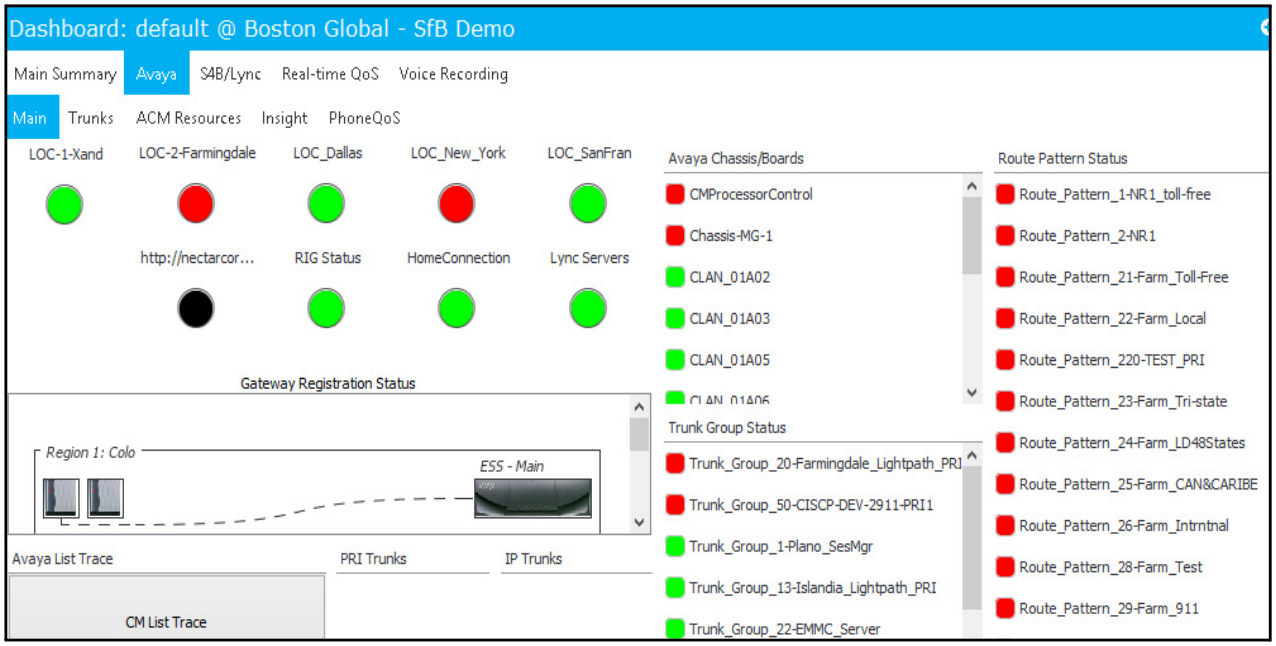Open the Lync Servers status indicator
The image size is (1276, 646).
588,308
